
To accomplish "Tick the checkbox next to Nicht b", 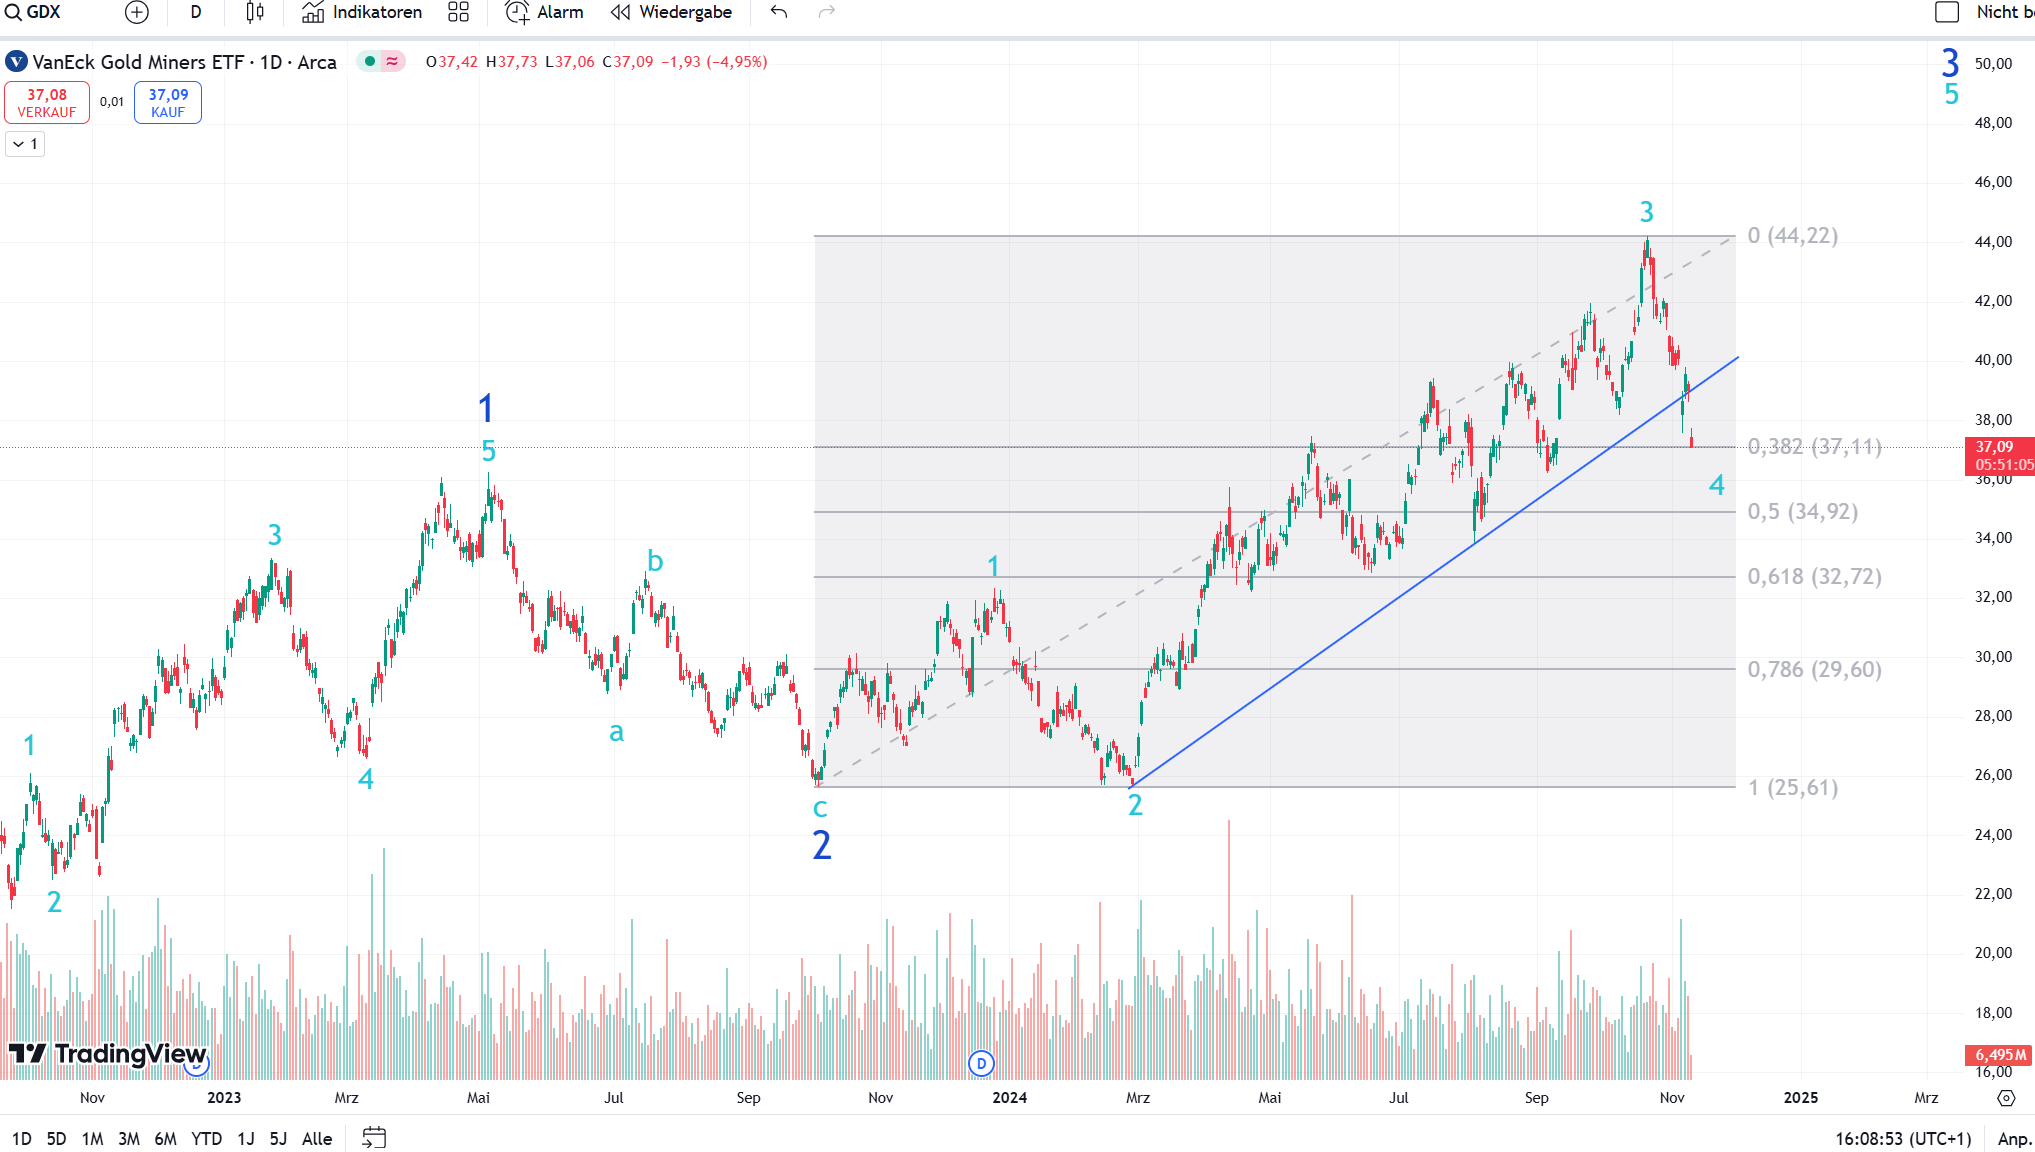I will [x=1946, y=12].
